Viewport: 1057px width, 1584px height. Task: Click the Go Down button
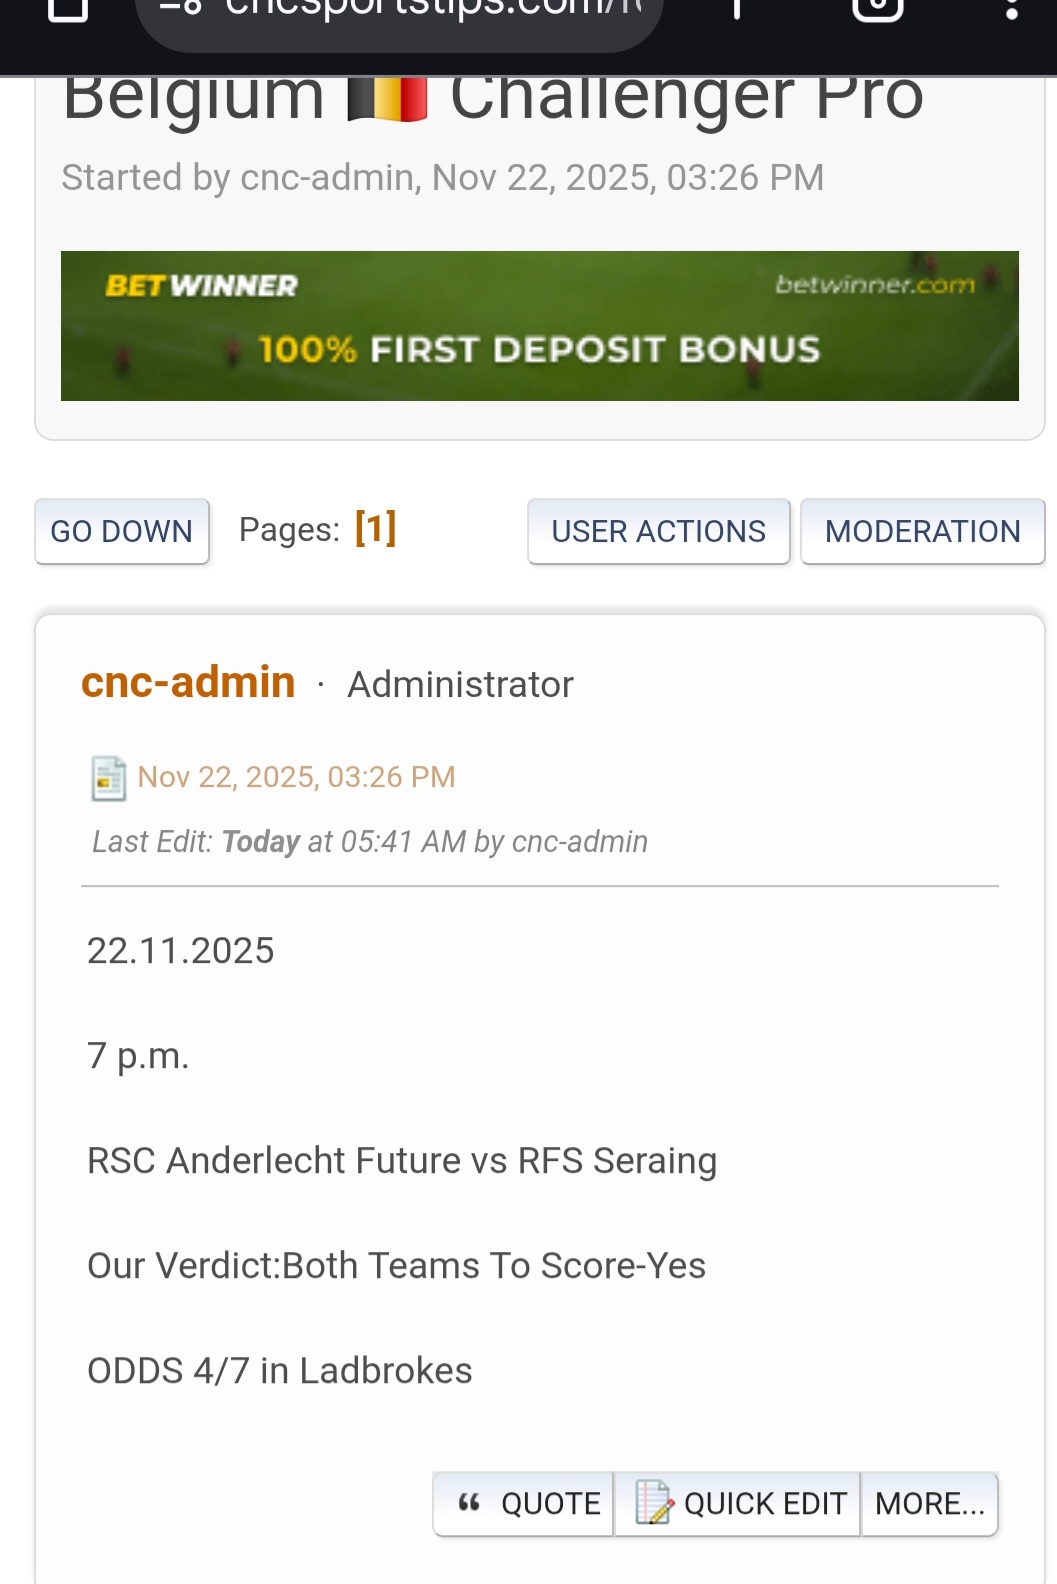(x=122, y=531)
